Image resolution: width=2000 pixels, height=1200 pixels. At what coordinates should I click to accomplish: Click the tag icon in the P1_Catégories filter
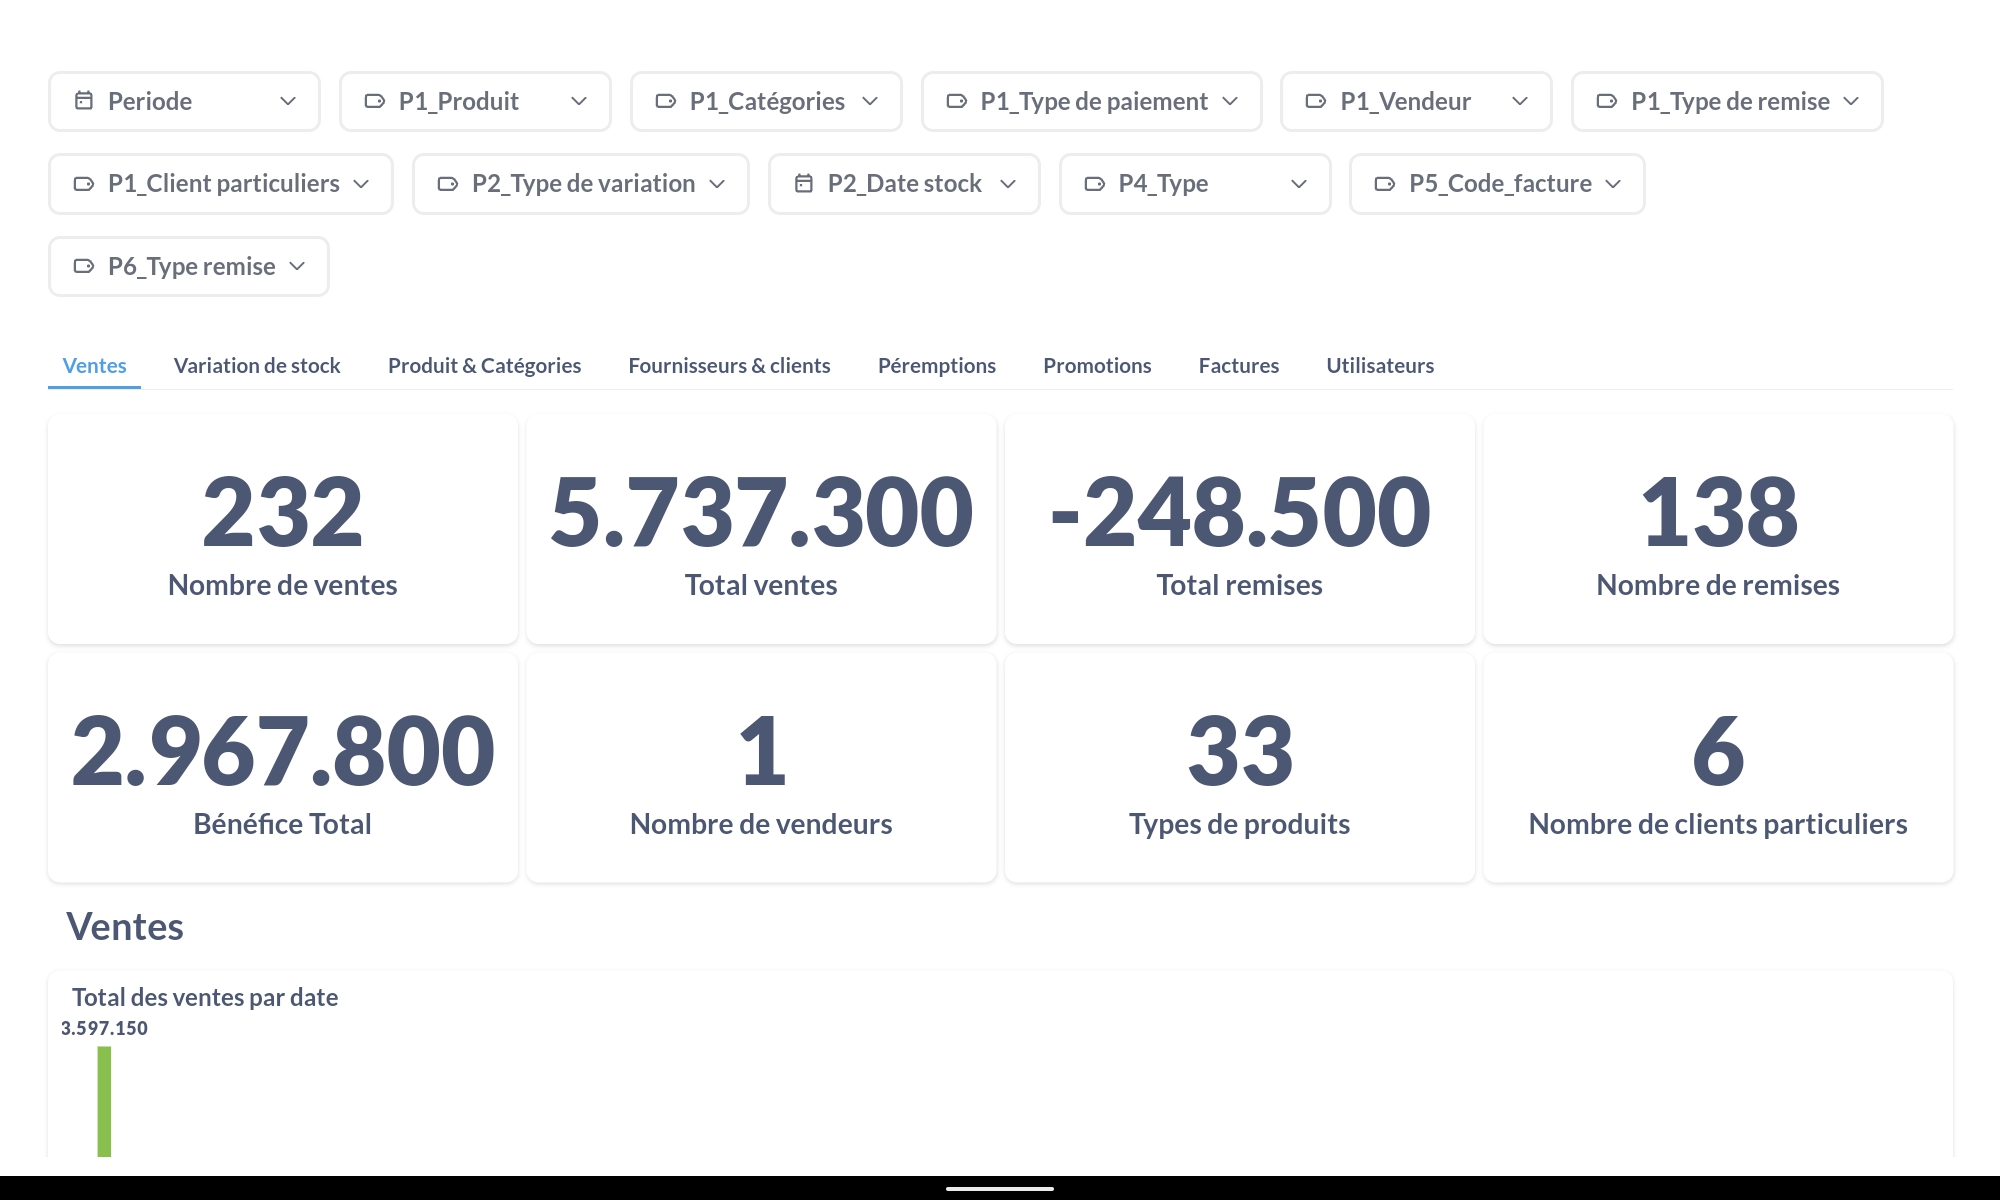666,101
